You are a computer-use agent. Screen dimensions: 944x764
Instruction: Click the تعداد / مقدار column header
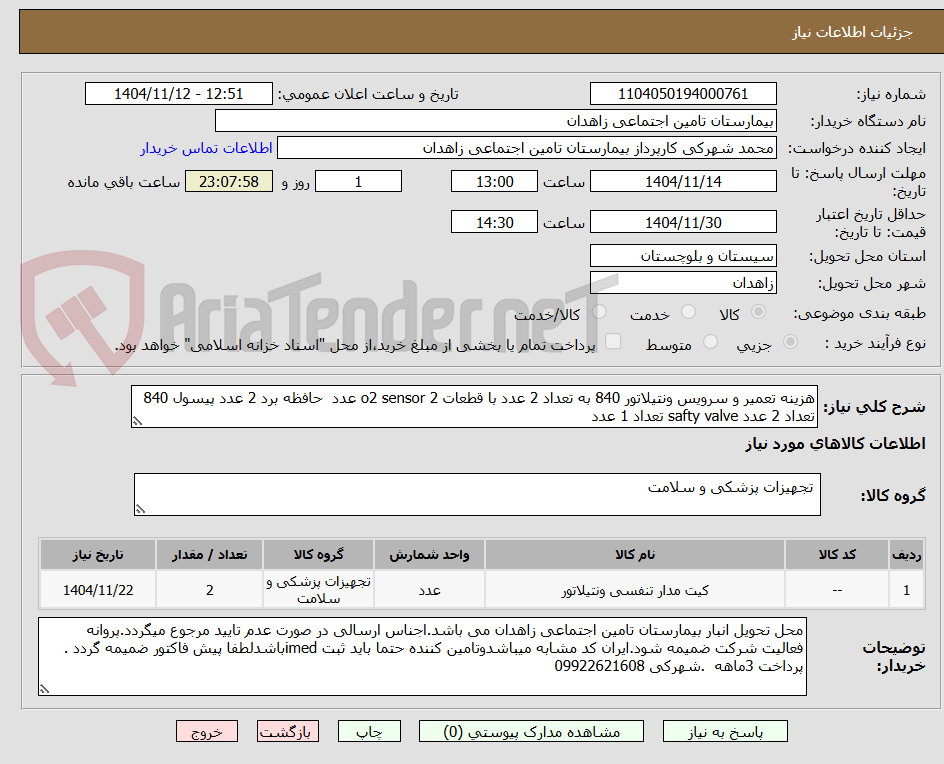point(210,554)
